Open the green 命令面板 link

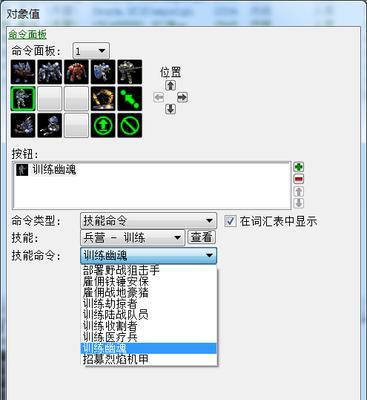[27, 34]
